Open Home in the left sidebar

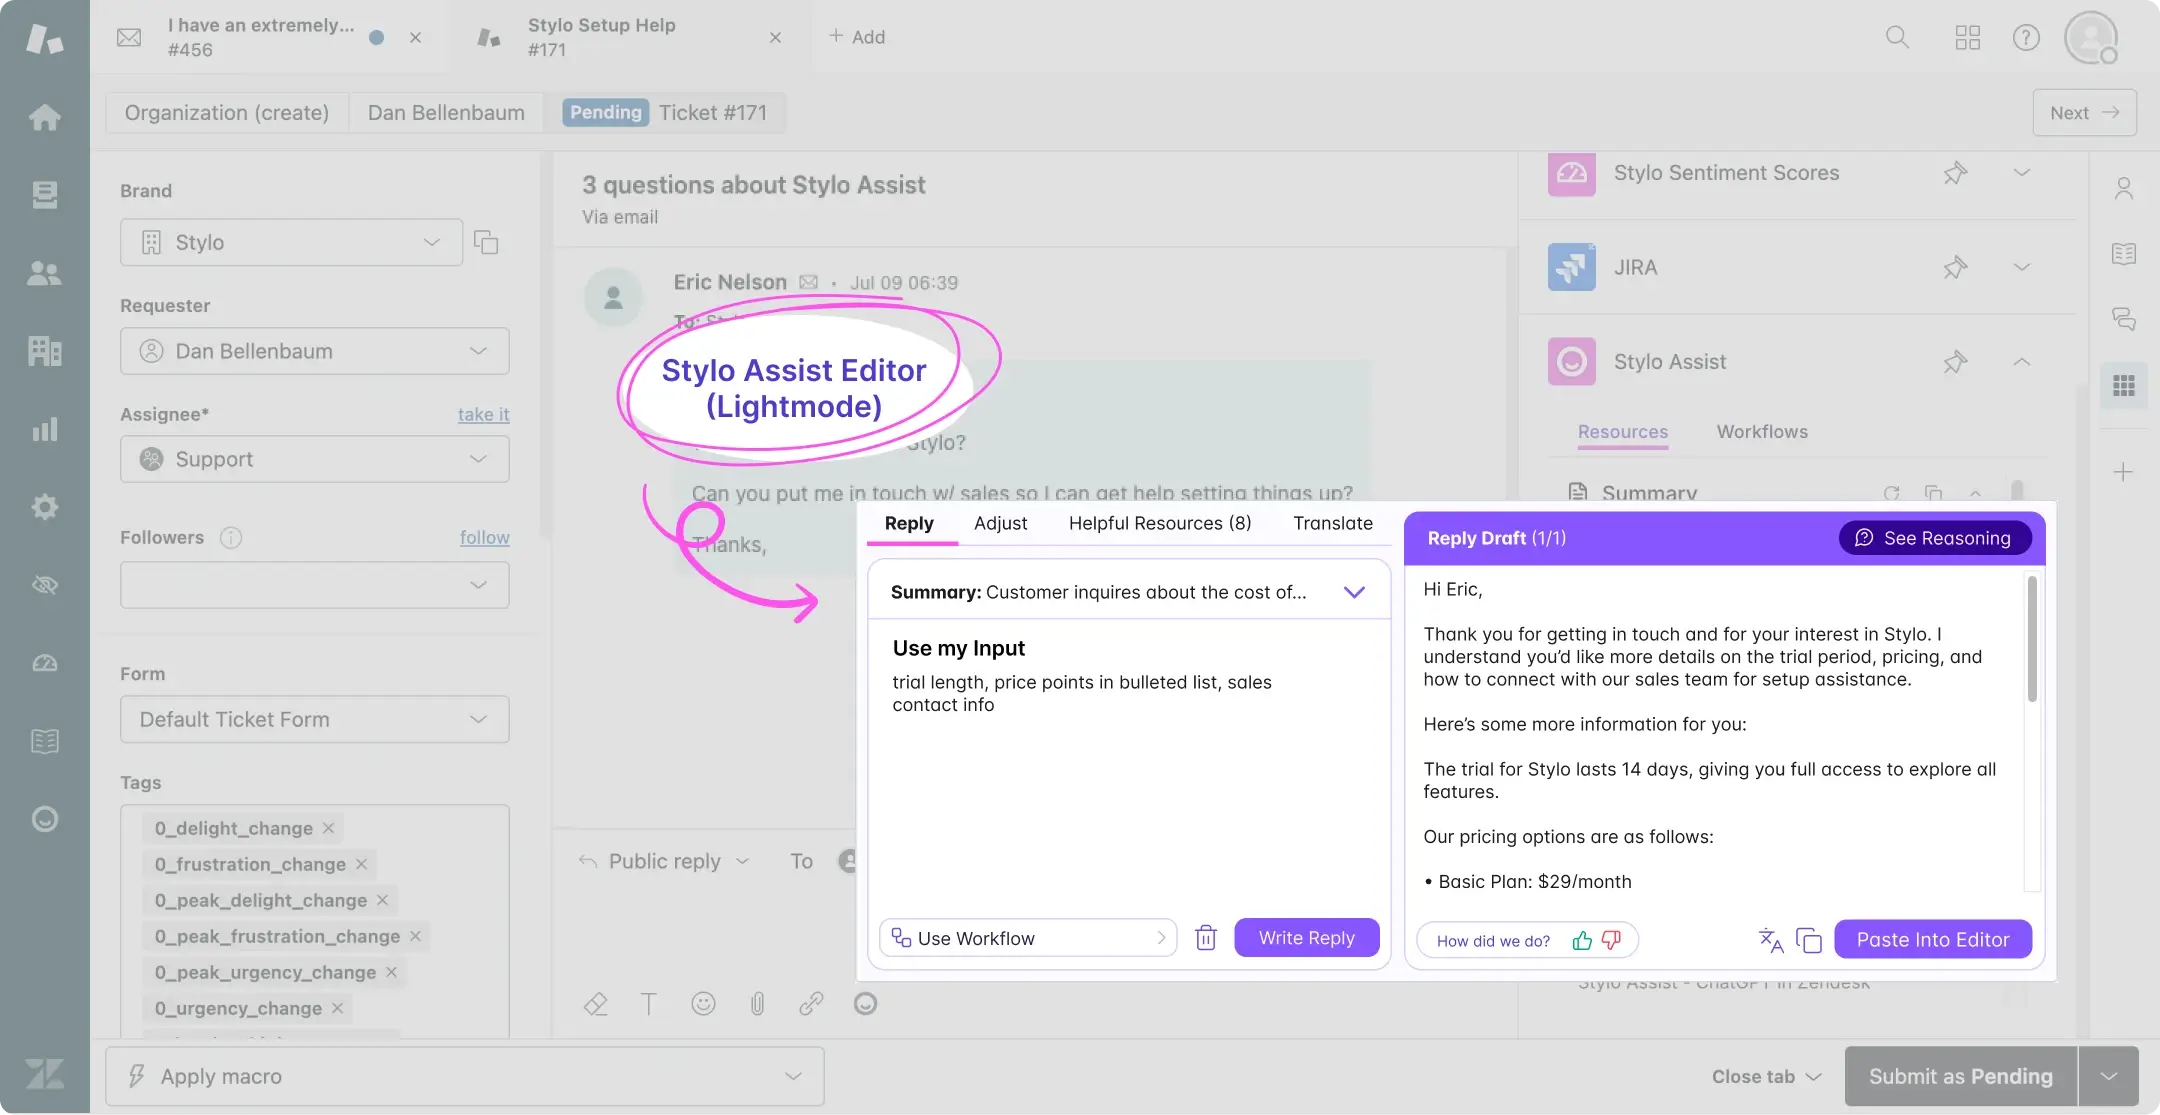[44, 117]
